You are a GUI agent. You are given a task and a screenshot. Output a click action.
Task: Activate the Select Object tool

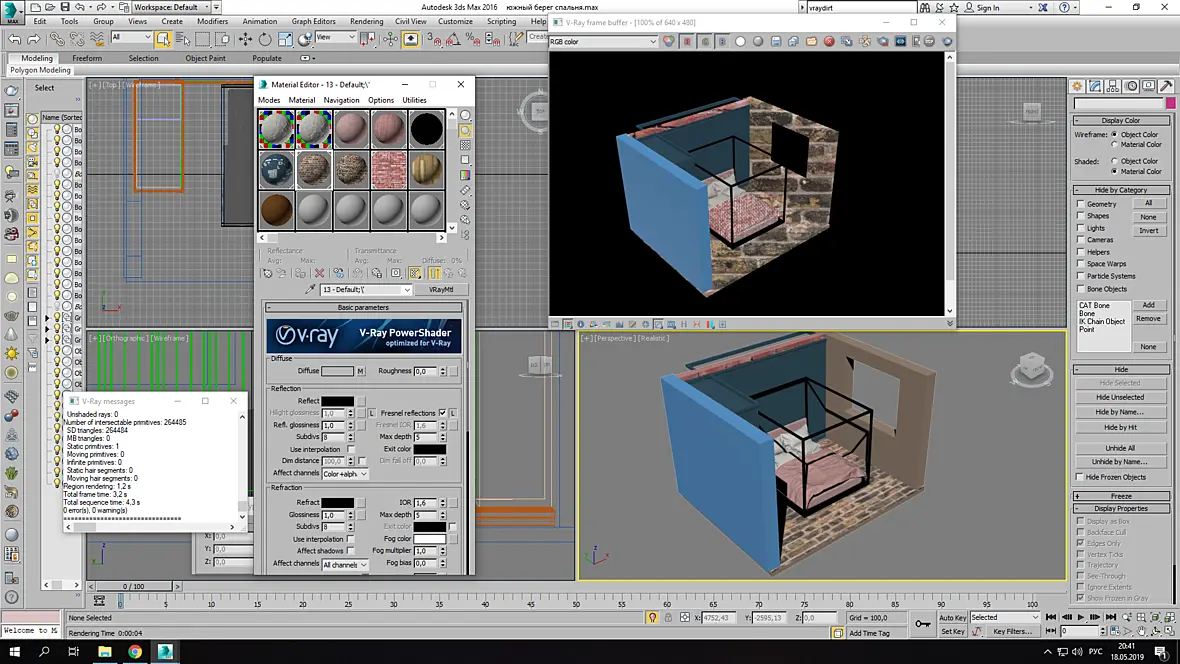click(x=163, y=39)
